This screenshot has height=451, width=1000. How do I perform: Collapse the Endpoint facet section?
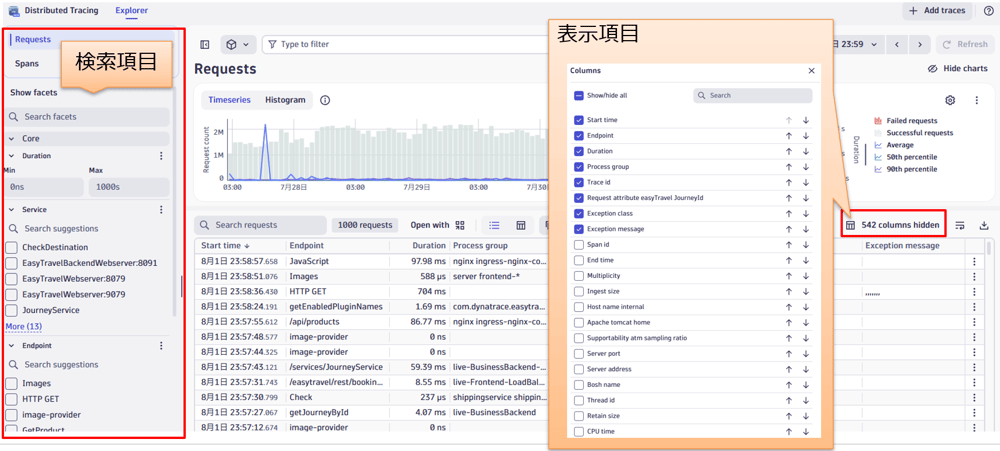click(12, 346)
